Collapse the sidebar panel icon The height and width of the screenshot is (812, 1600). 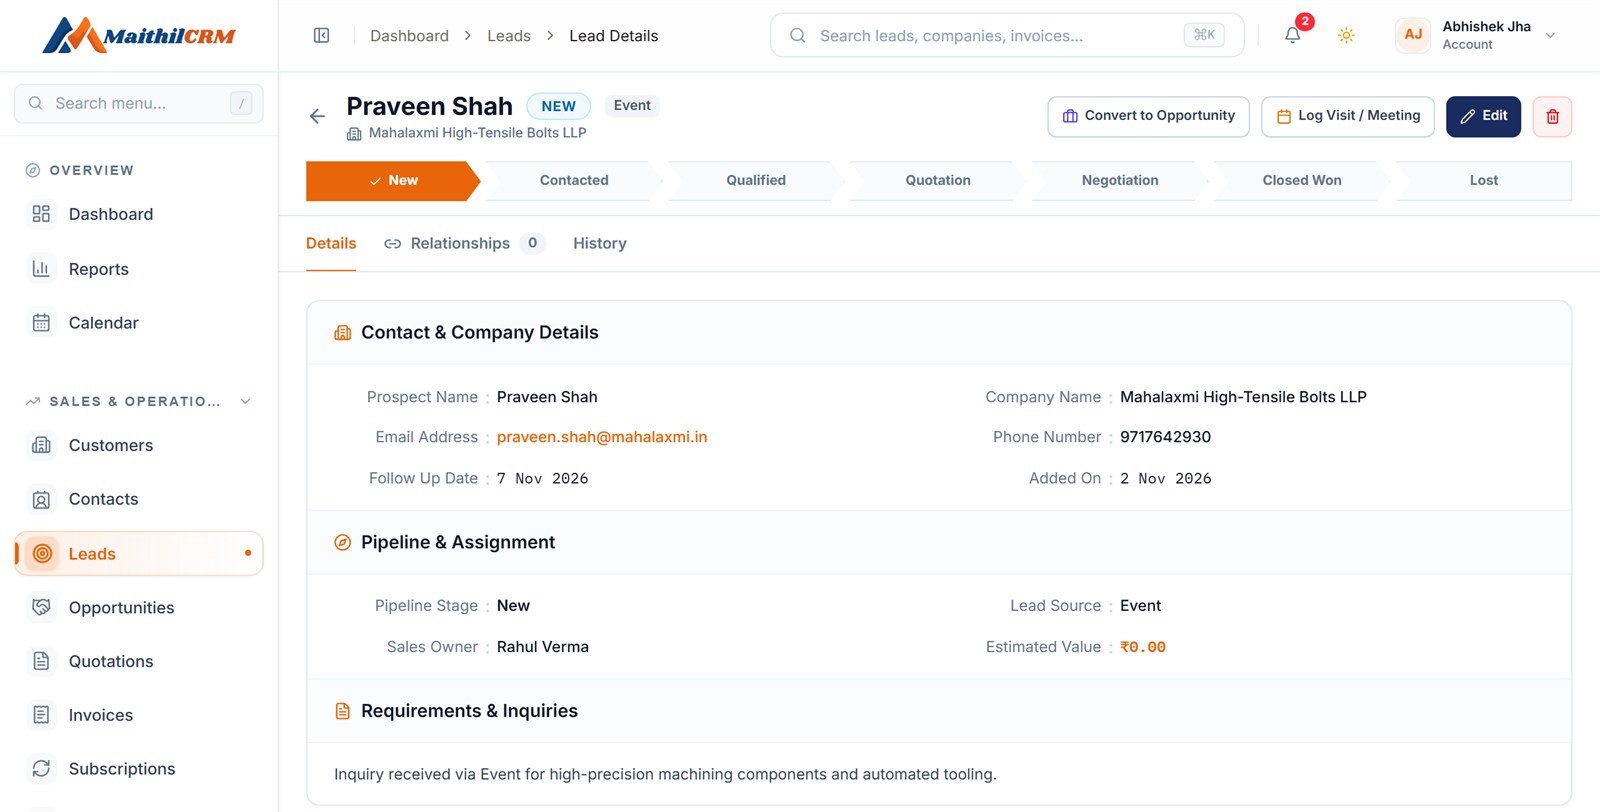coord(321,36)
